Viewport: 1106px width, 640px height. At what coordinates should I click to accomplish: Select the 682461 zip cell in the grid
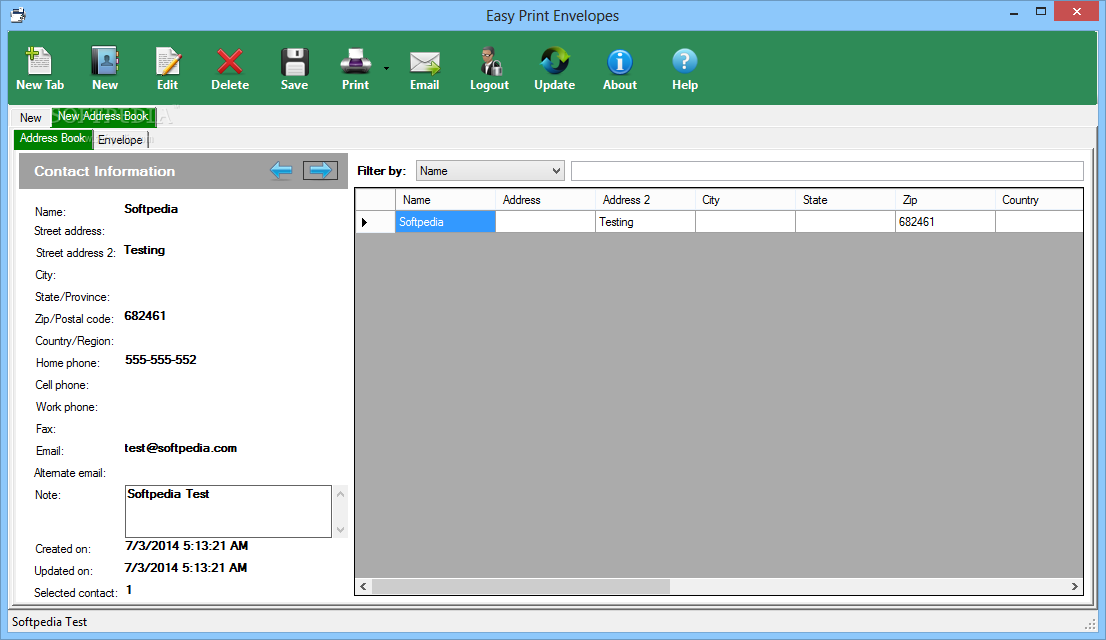coord(946,222)
